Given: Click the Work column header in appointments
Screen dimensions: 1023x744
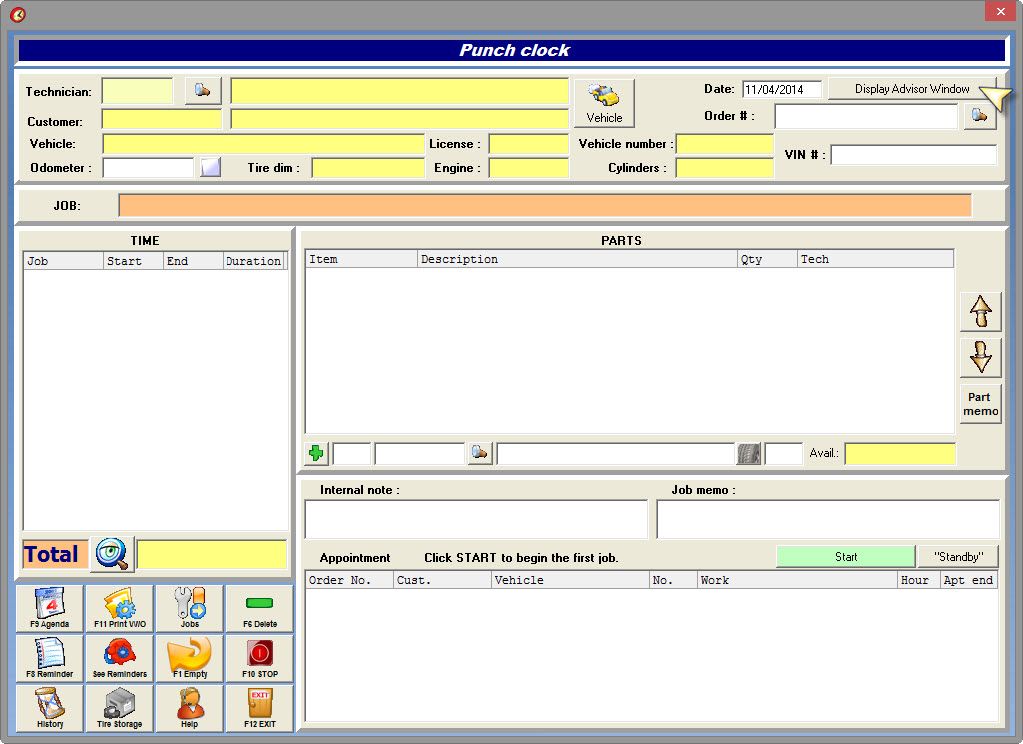Looking at the screenshot, I should tap(797, 580).
